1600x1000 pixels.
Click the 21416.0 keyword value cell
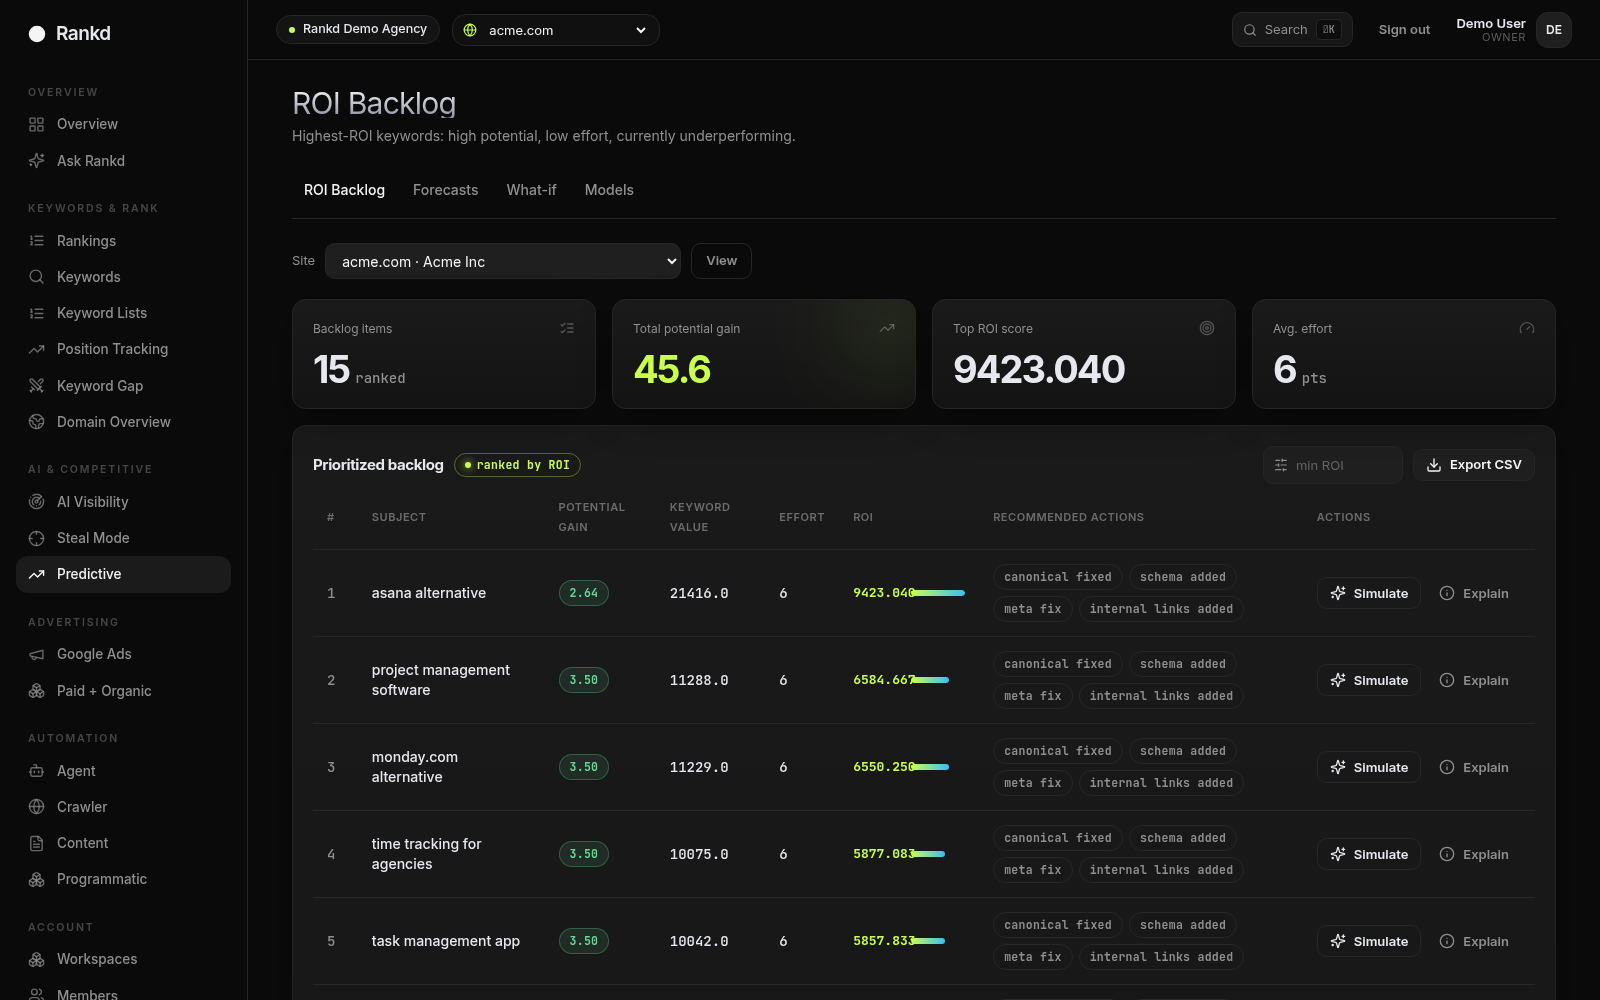[x=699, y=593]
